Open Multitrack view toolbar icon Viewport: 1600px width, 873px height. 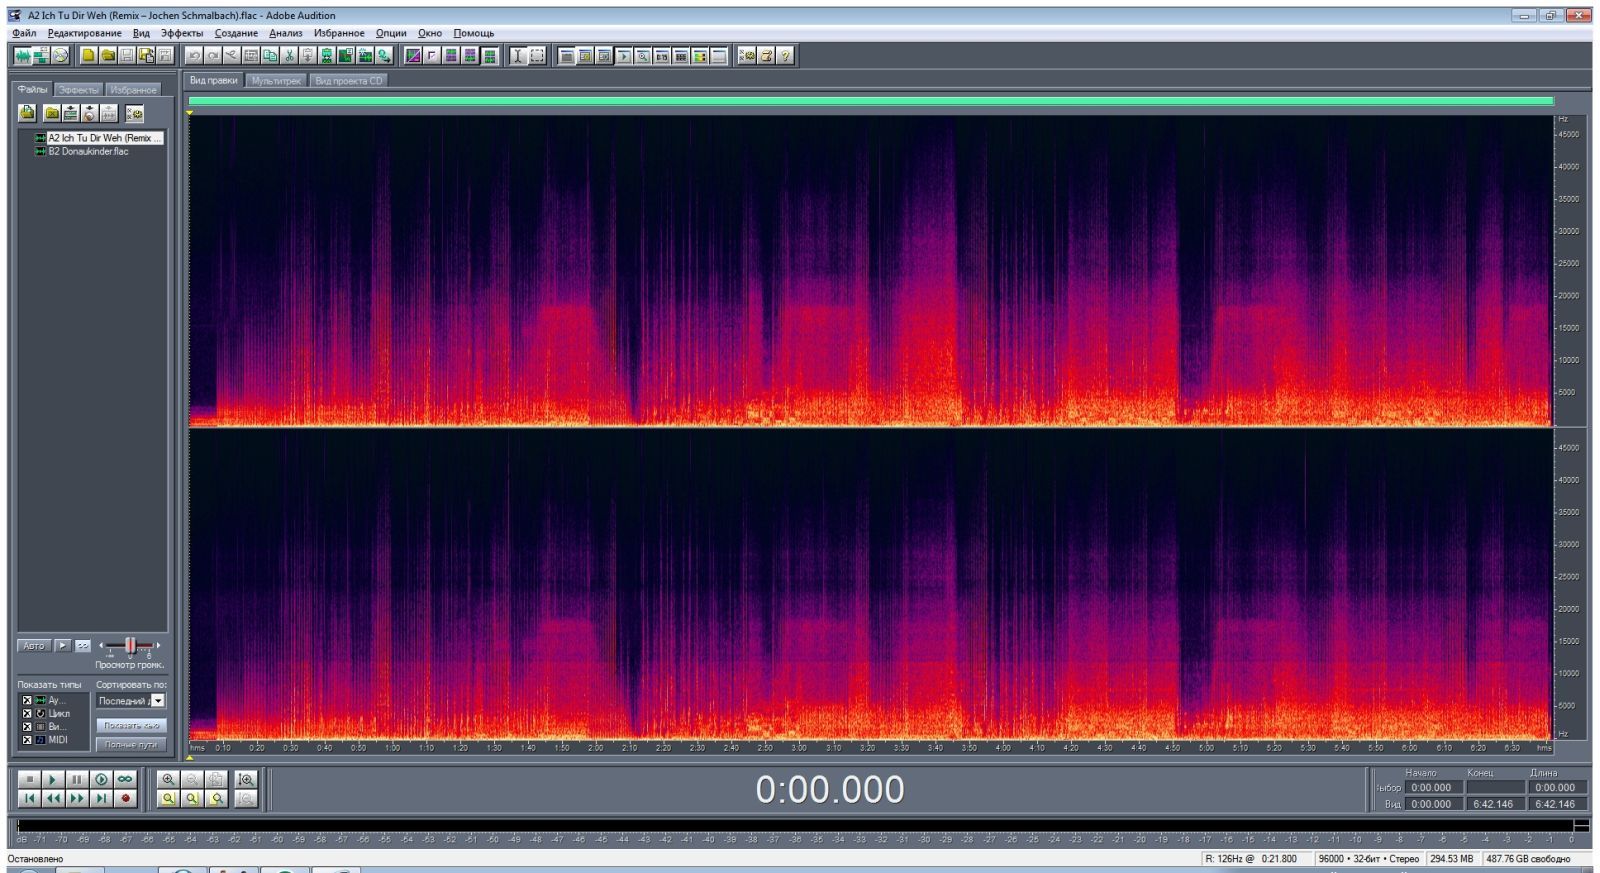[41, 55]
